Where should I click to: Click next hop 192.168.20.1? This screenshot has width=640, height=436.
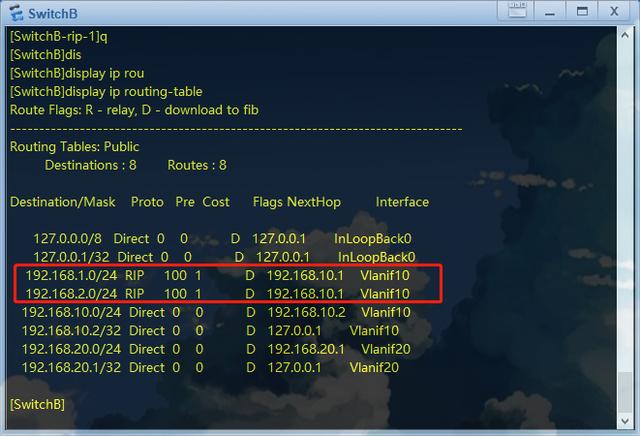[x=306, y=349]
